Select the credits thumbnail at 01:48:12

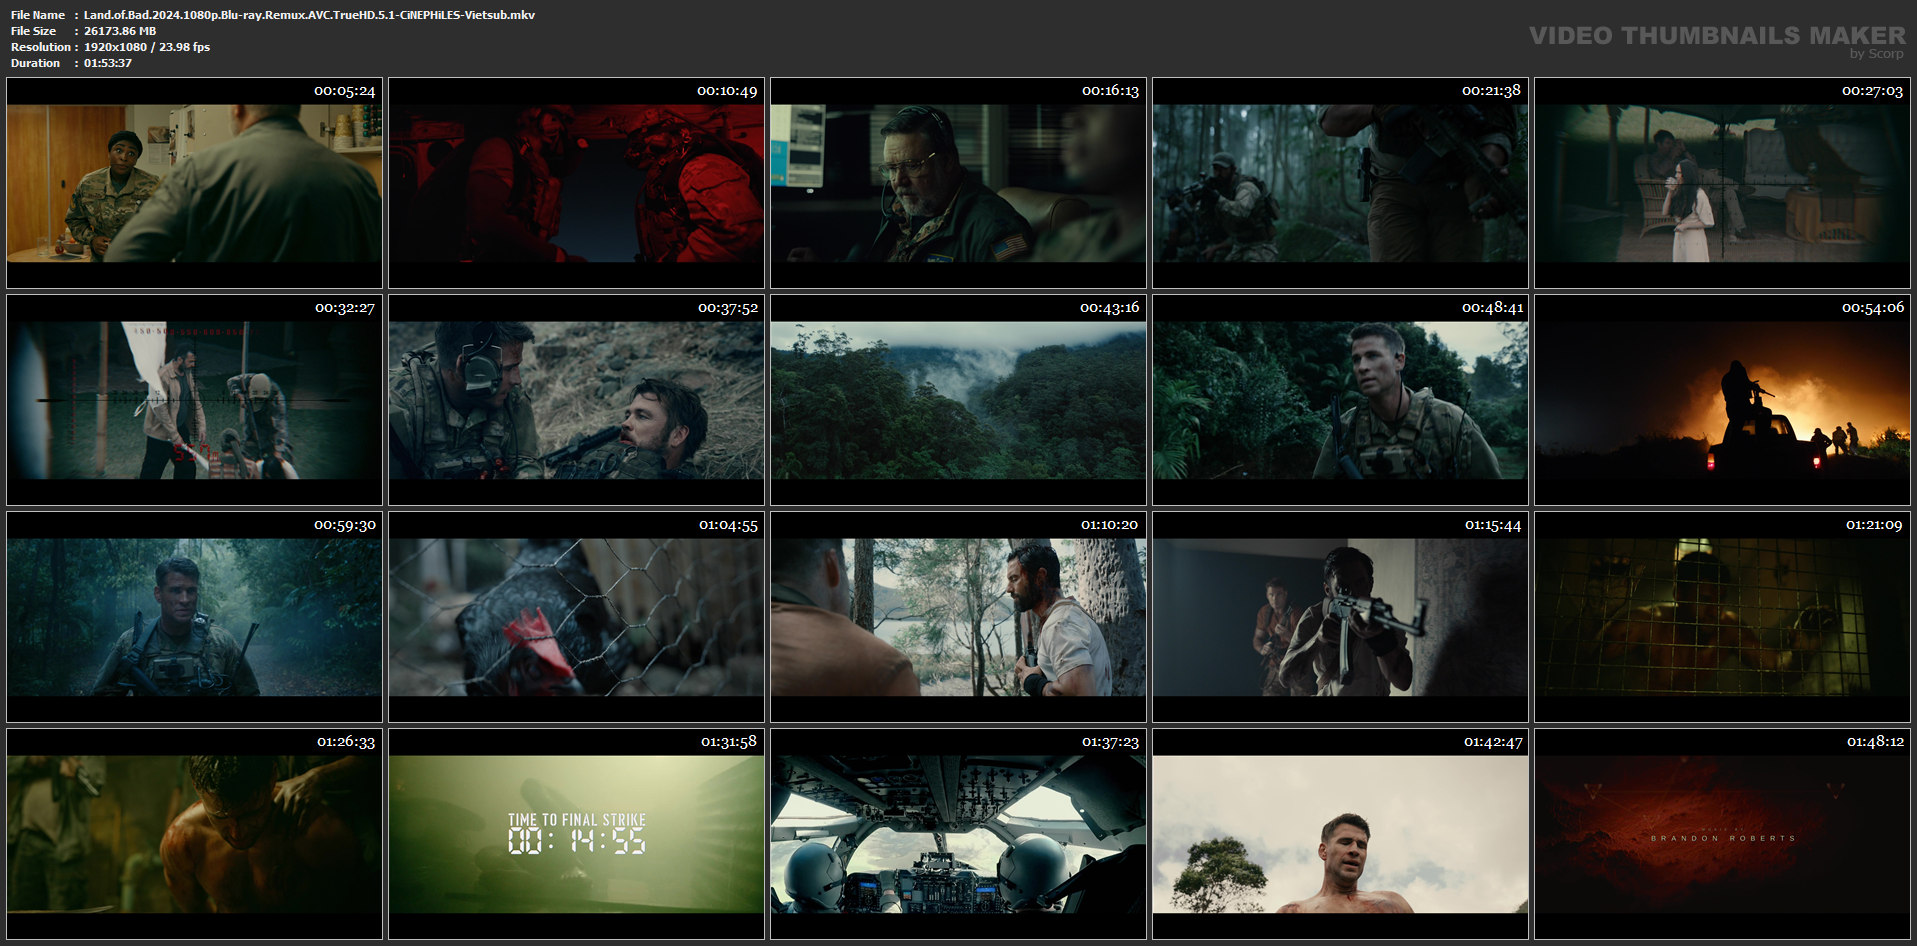point(1722,834)
